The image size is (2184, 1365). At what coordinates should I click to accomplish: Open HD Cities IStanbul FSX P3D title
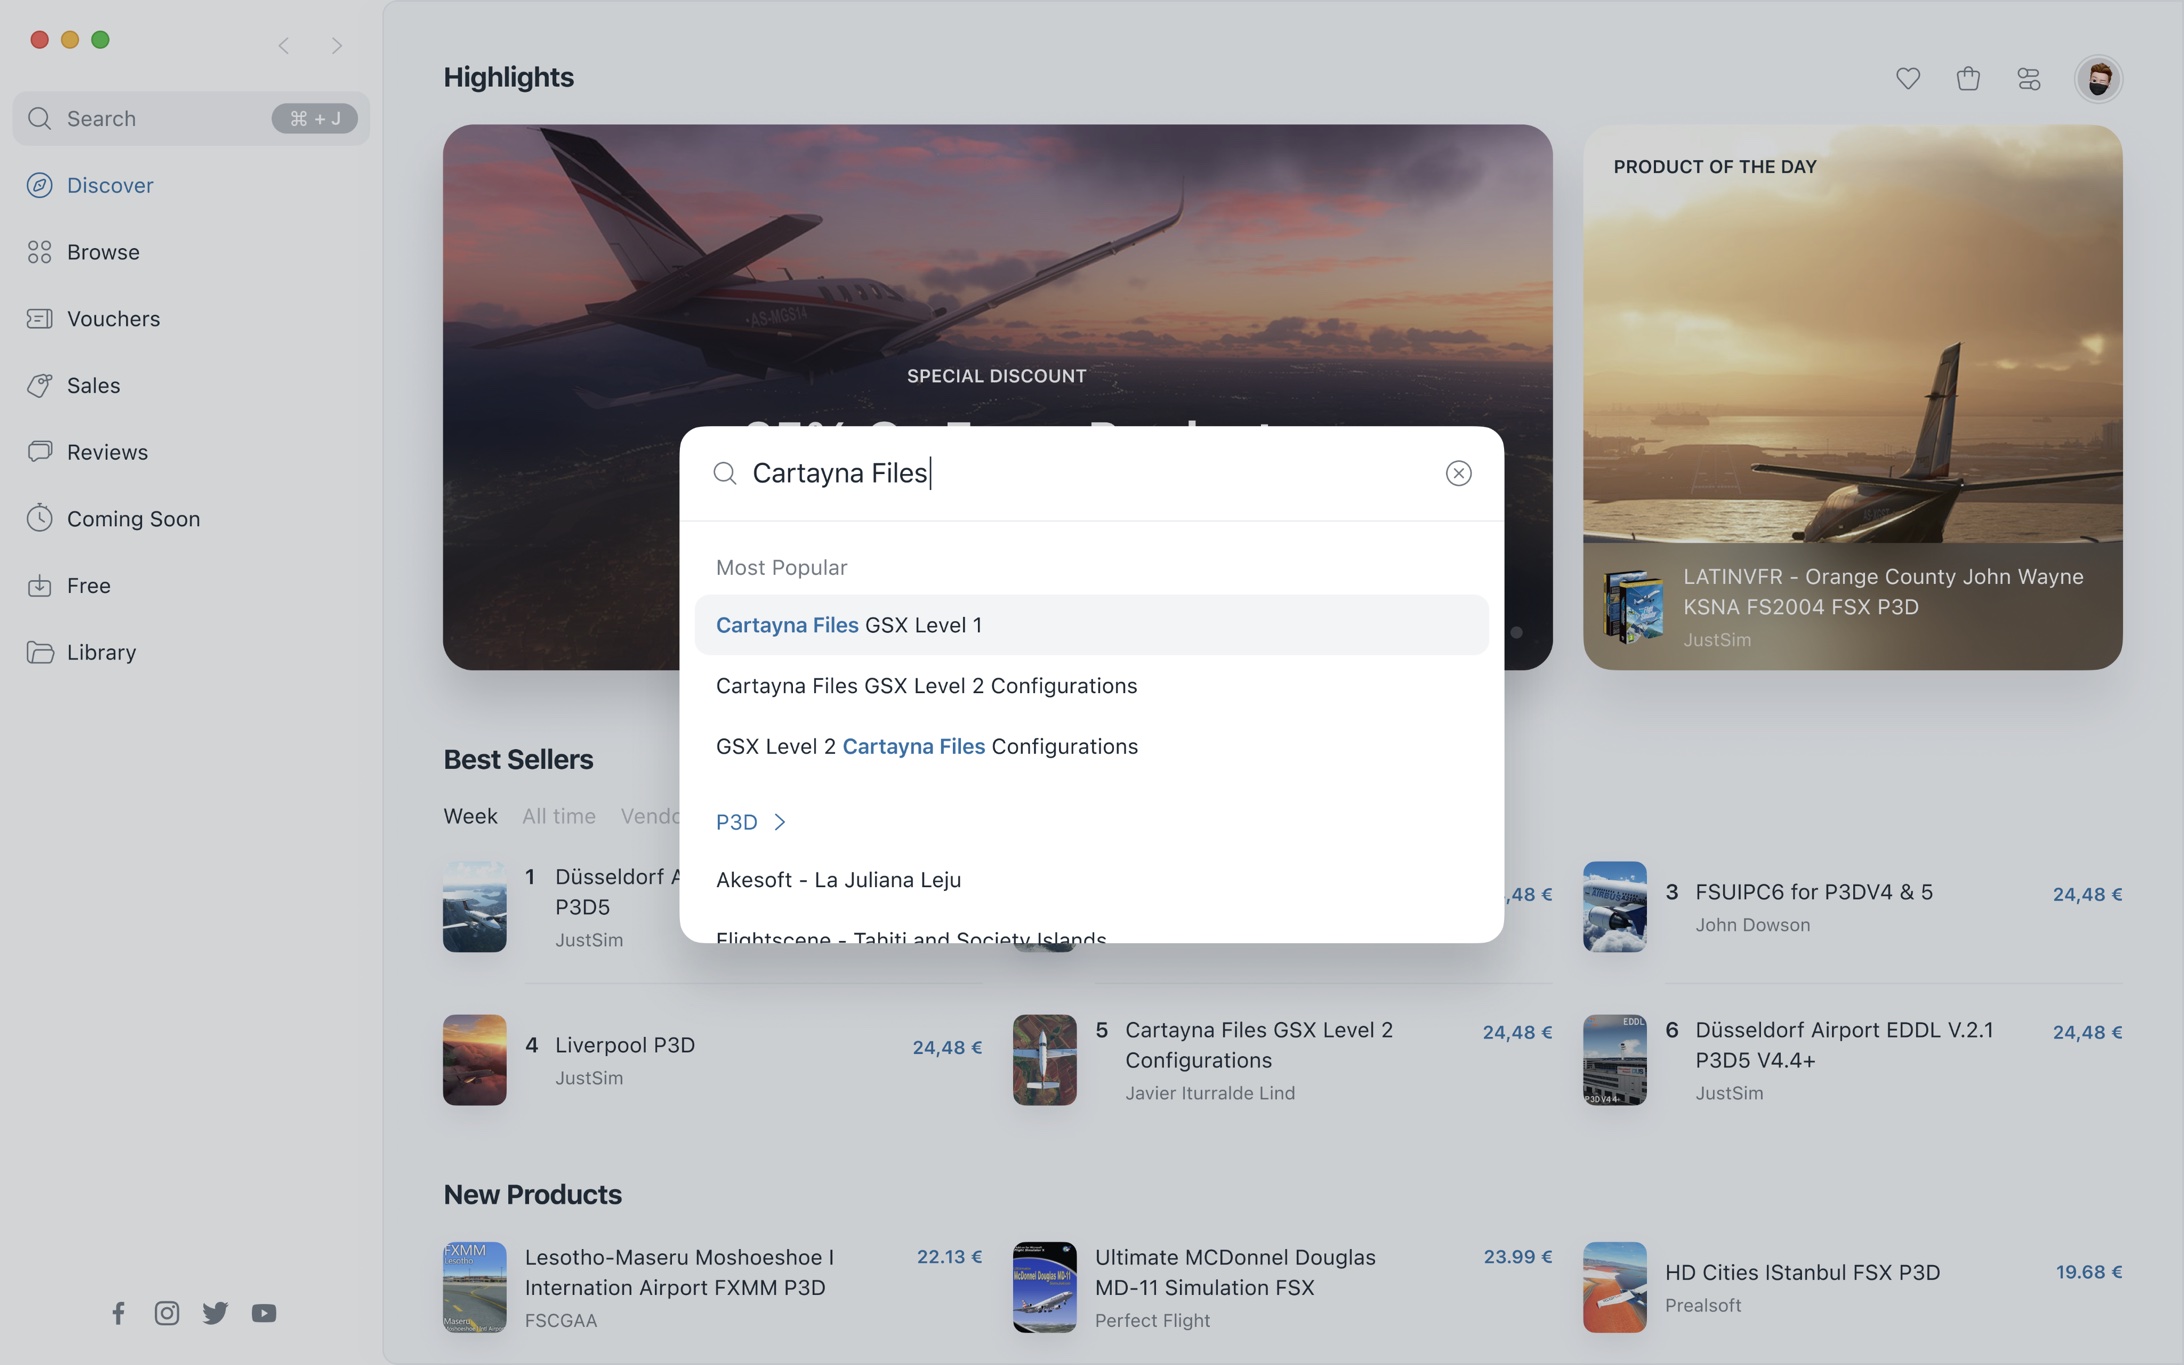point(1802,1272)
